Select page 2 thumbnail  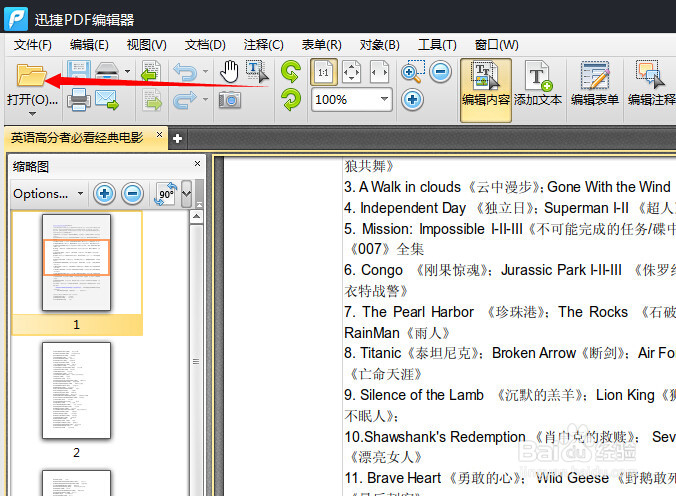pos(77,390)
